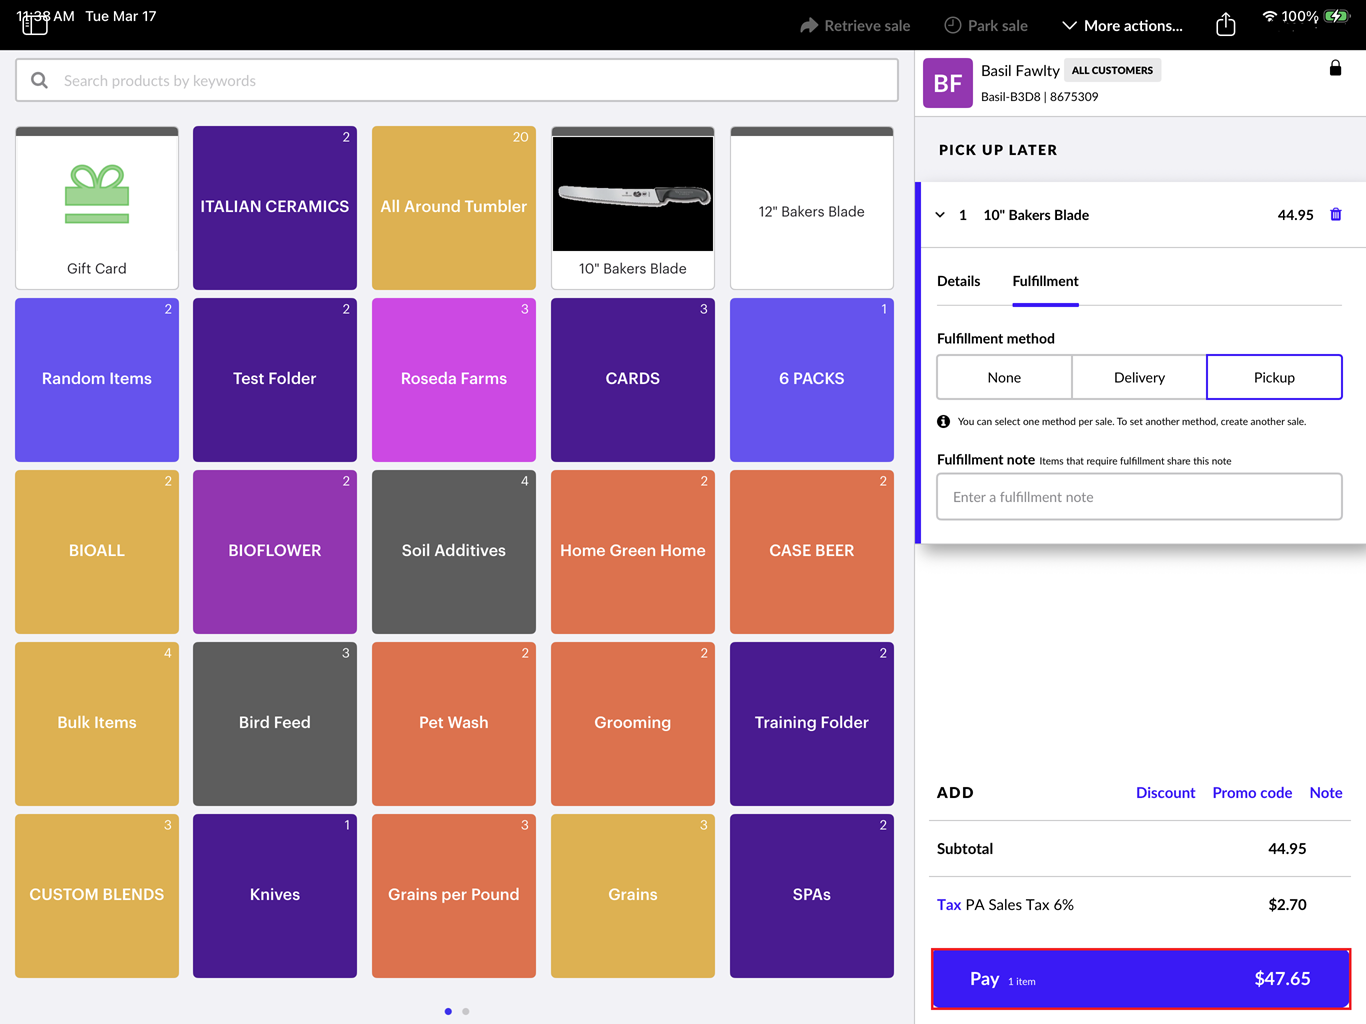The height and width of the screenshot is (1024, 1366).
Task: Click the lock icon beside the customer
Action: (x=1335, y=68)
